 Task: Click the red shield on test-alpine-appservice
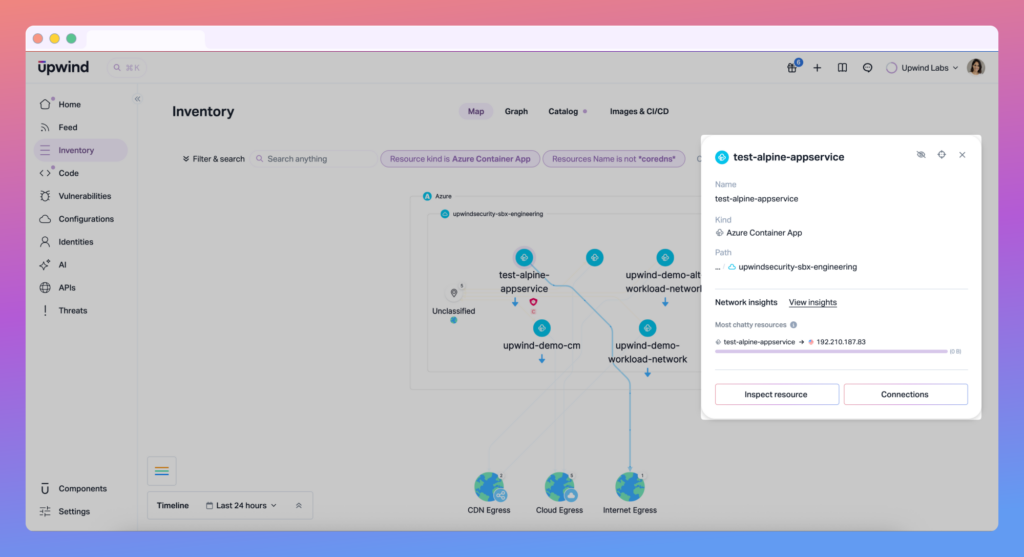coord(534,302)
